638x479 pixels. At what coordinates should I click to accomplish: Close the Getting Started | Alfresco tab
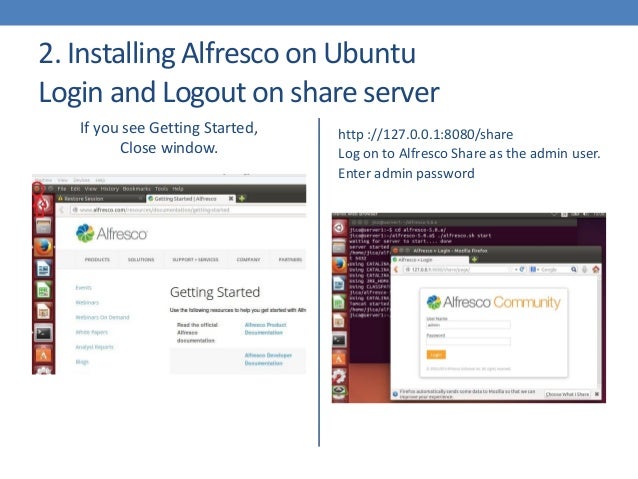(x=231, y=199)
